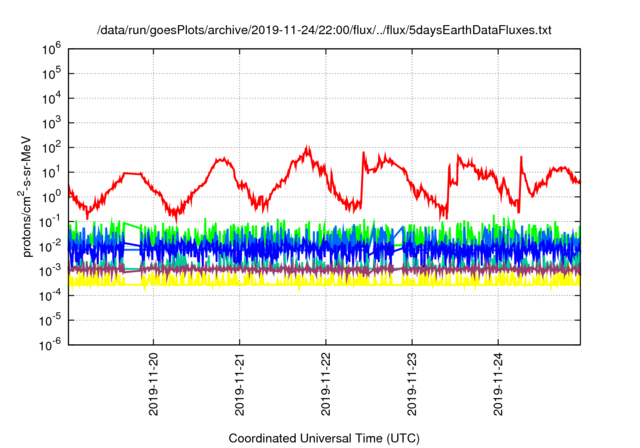Select the 10^-1 y-axis label
The width and height of the screenshot is (640, 448).
(51, 222)
